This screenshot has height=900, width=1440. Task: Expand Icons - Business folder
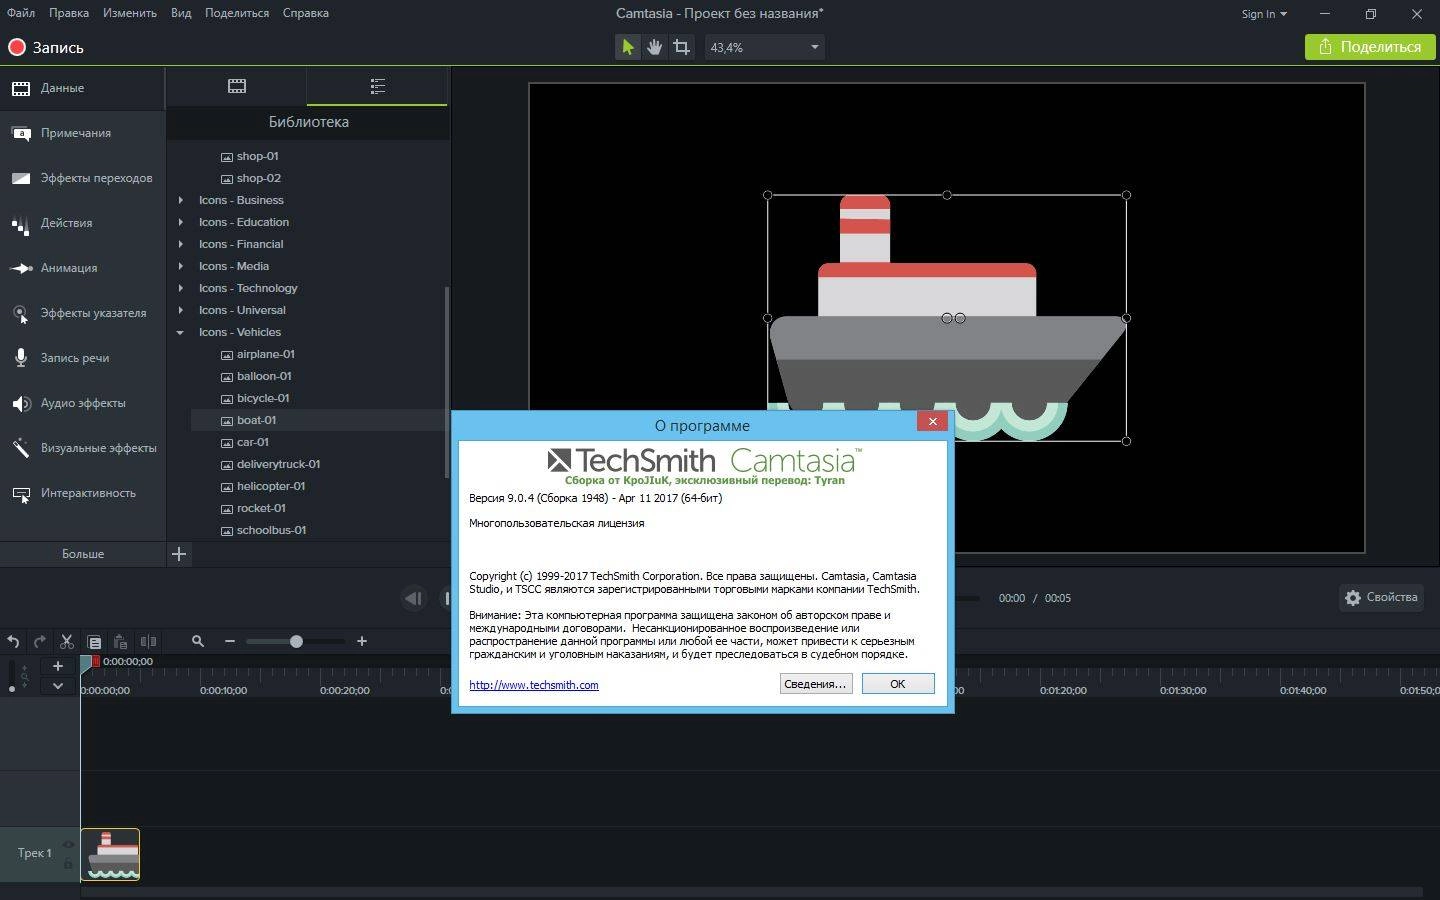pos(181,200)
